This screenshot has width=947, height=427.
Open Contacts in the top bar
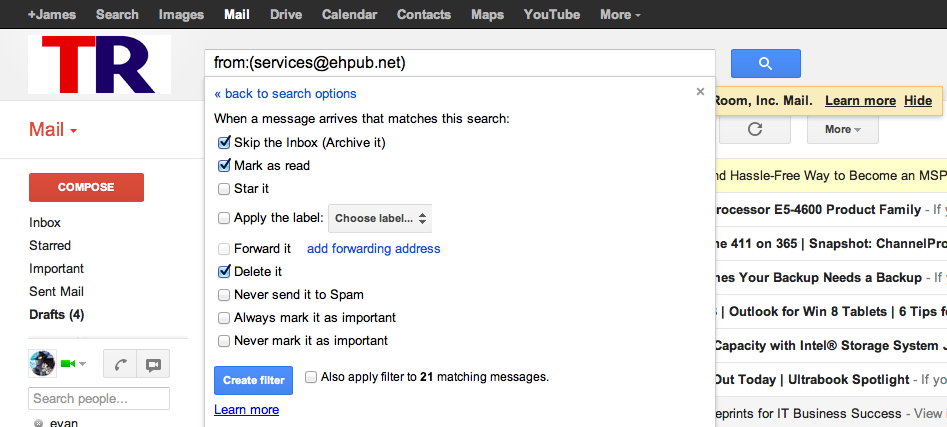pos(424,14)
